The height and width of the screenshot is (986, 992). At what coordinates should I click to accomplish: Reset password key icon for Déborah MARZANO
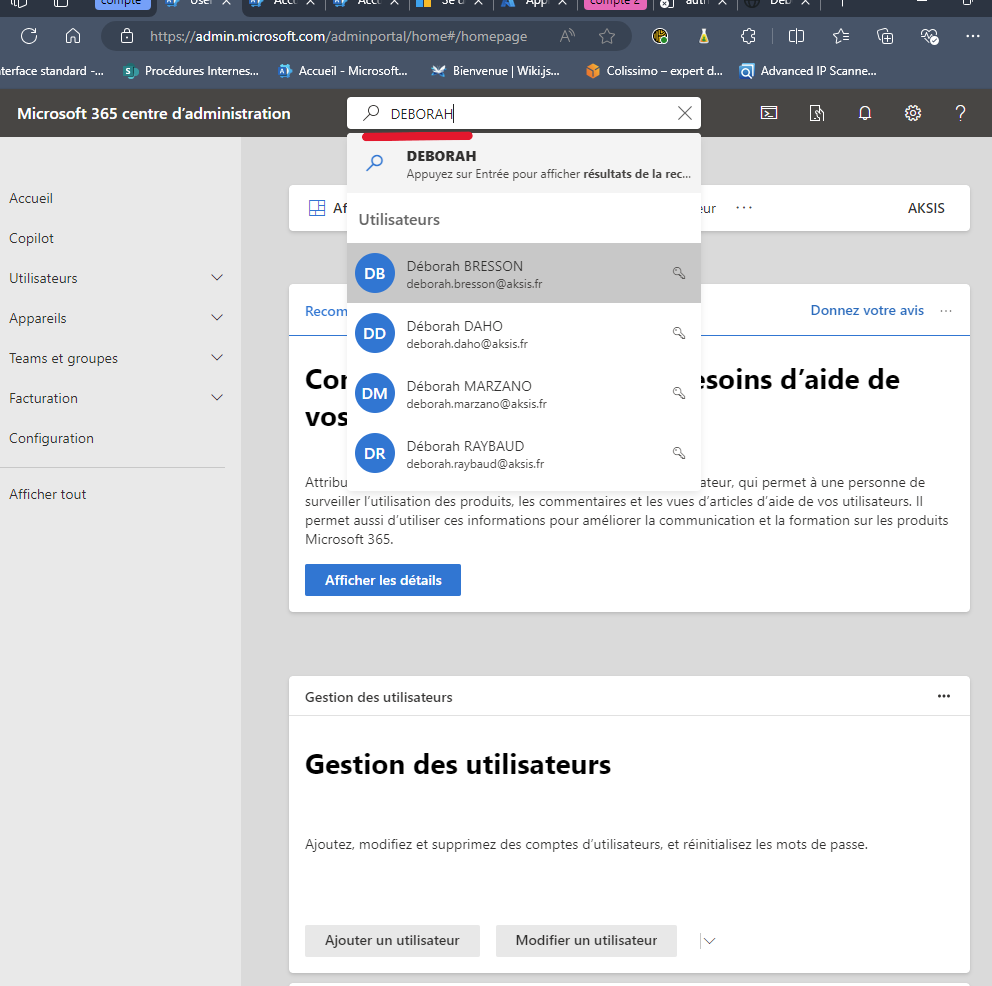click(679, 393)
